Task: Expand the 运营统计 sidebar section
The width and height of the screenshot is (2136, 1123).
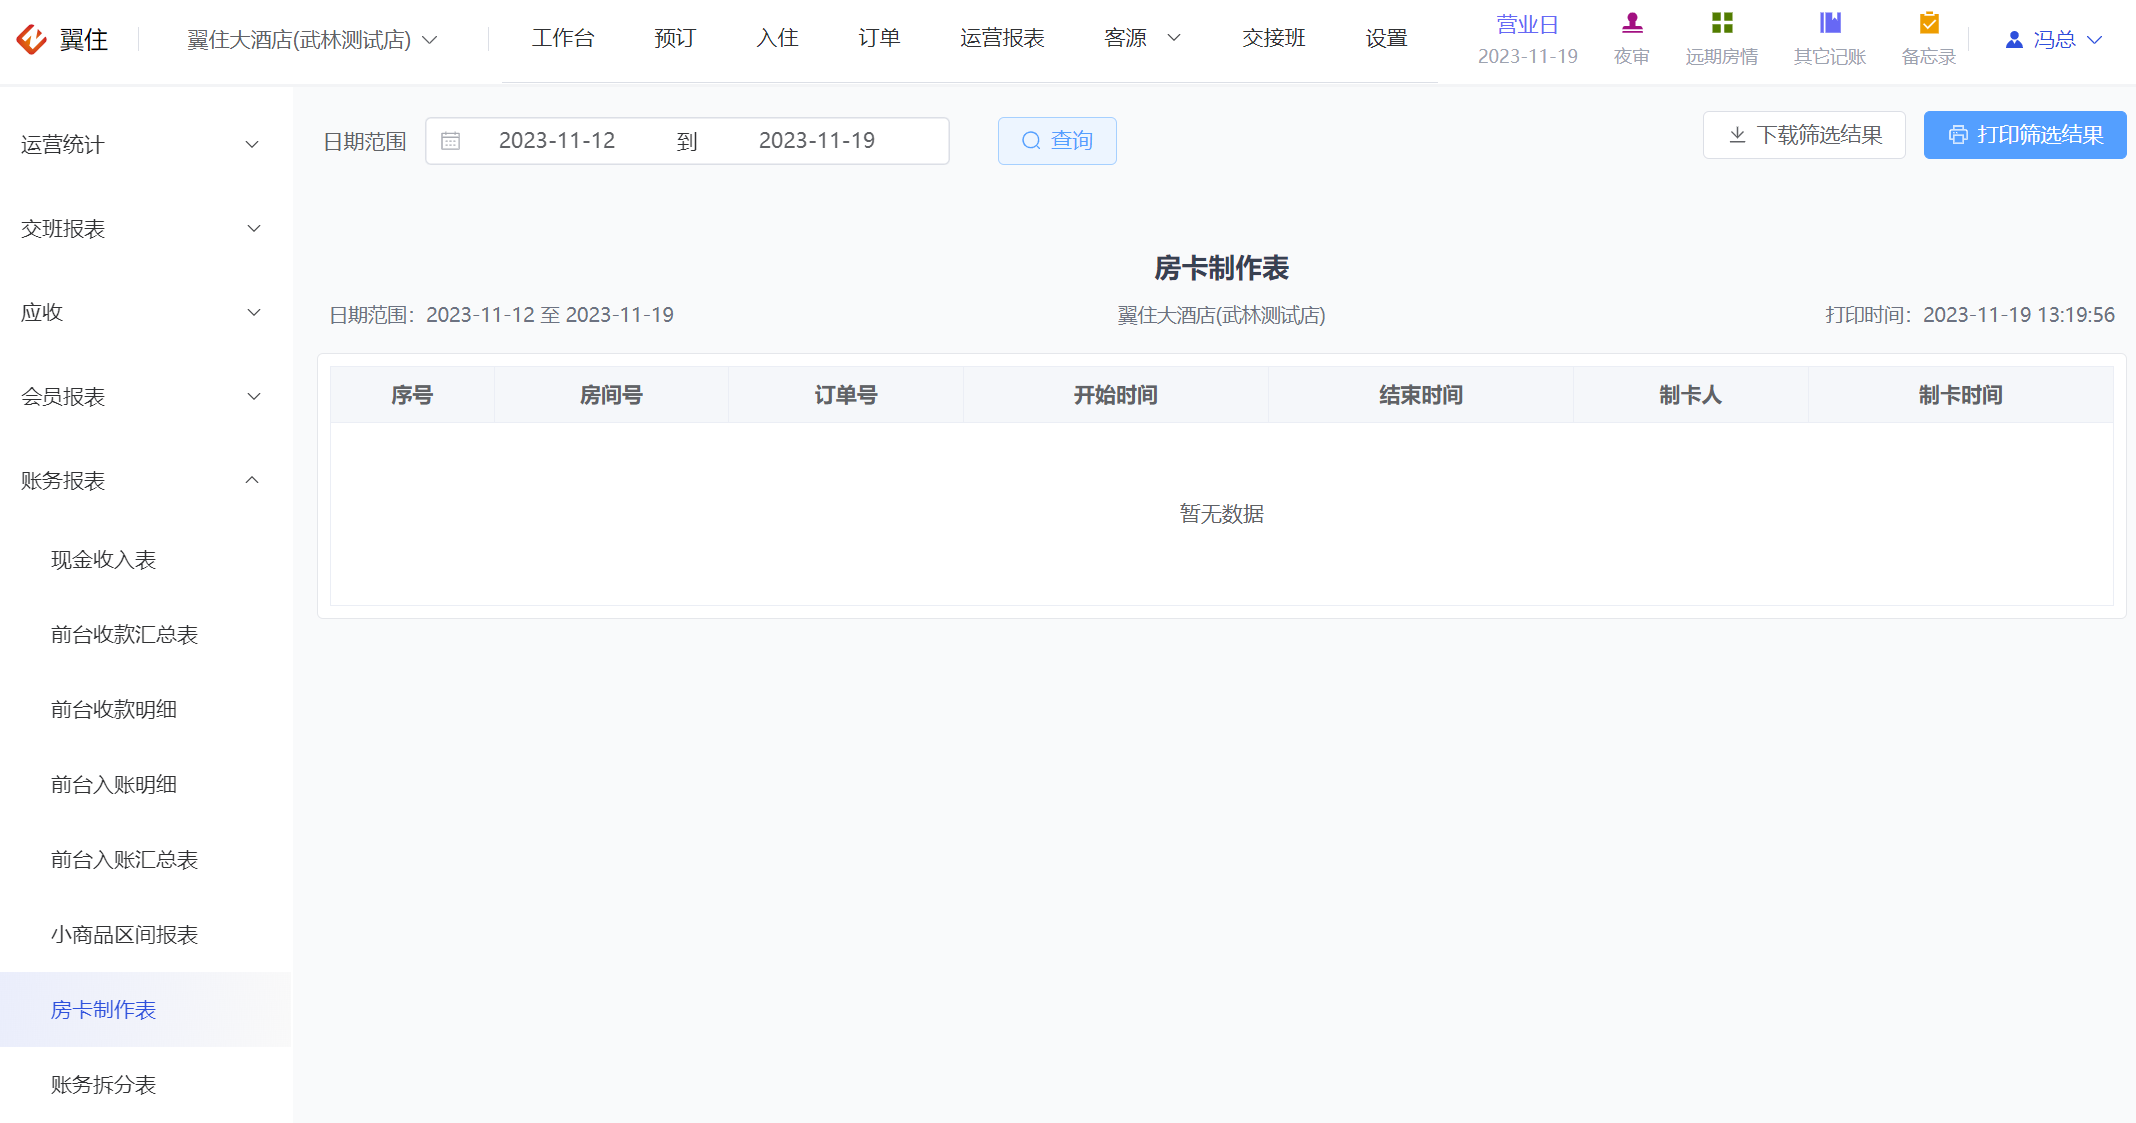Action: tap(141, 145)
